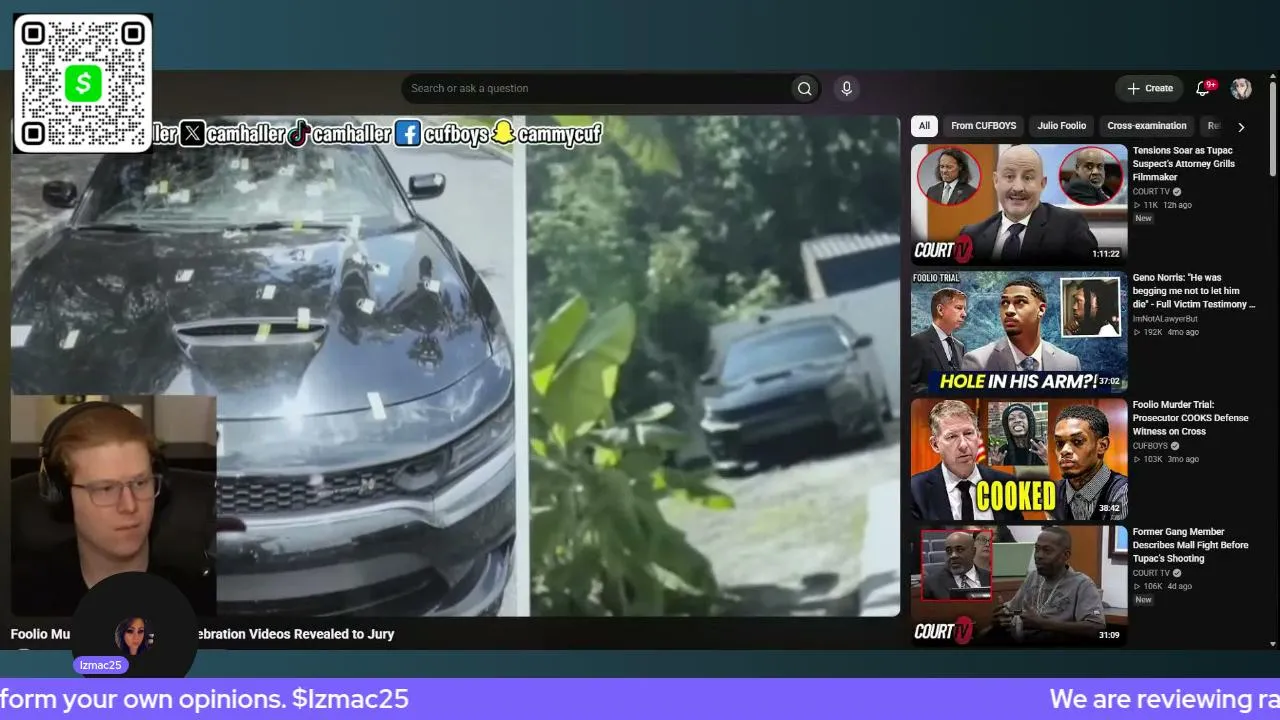1280x720 pixels.
Task: Open the account avatar menu
Action: coord(1241,89)
